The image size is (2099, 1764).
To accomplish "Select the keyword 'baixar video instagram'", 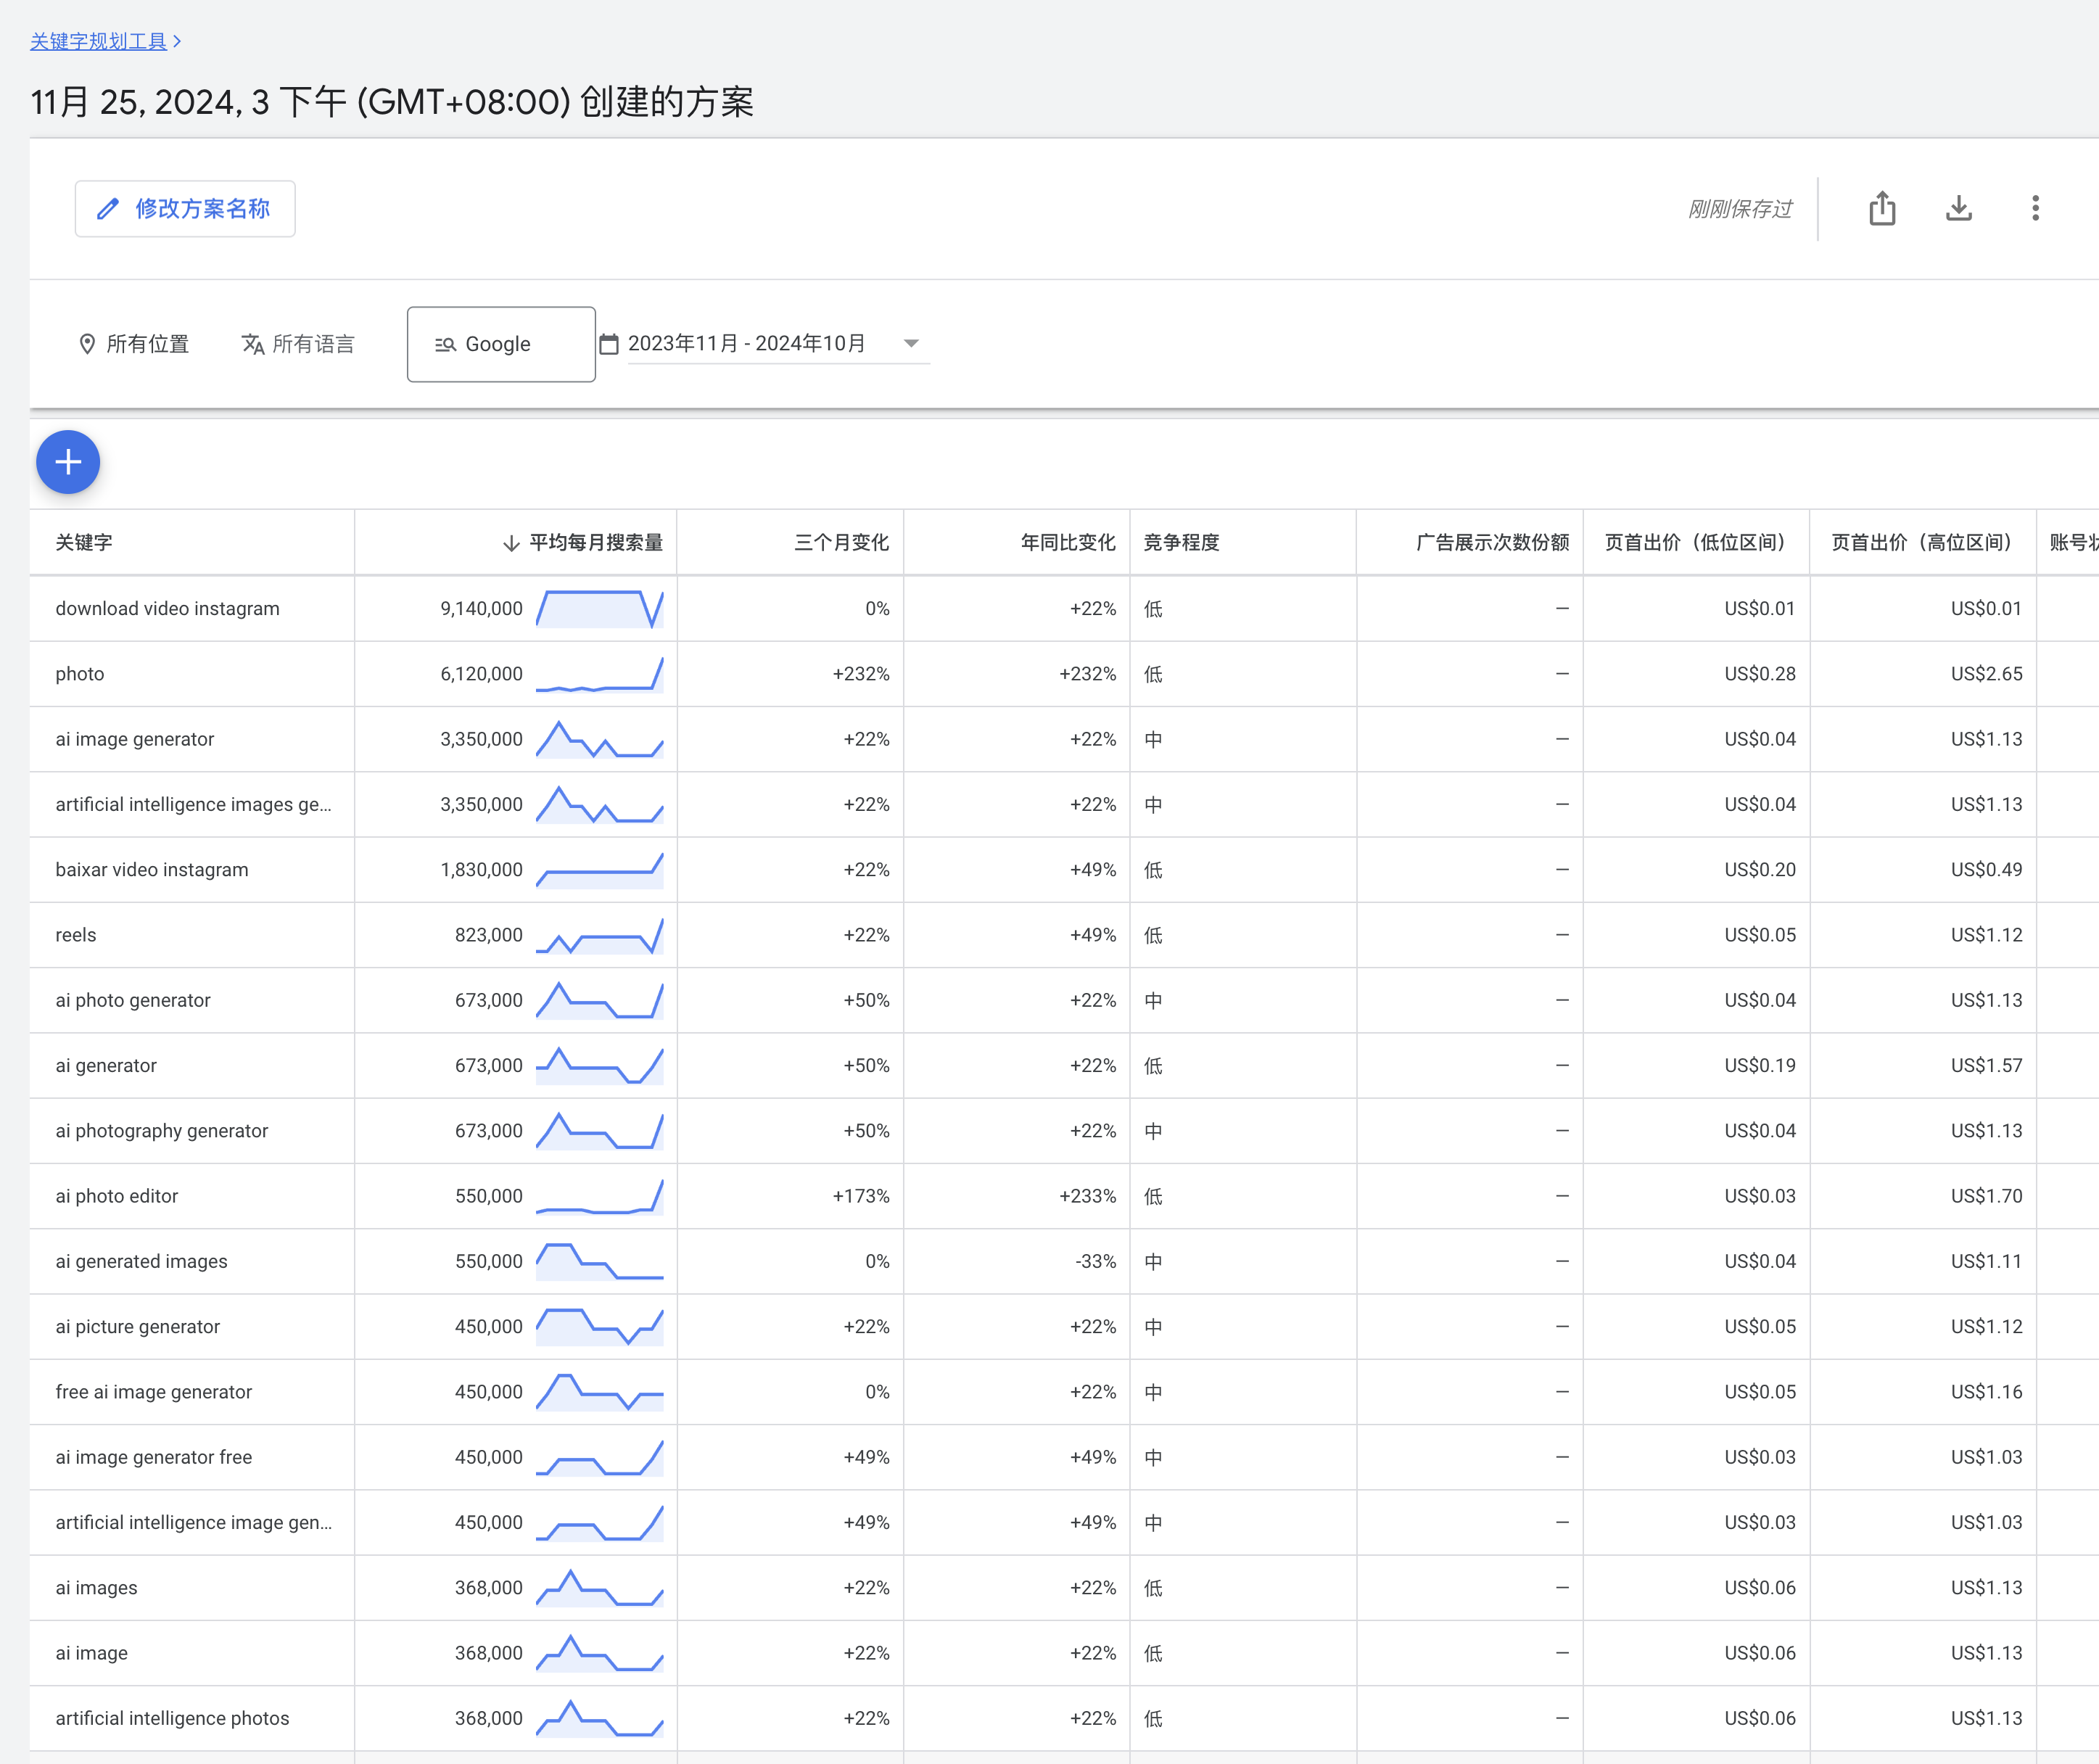I will click(152, 870).
